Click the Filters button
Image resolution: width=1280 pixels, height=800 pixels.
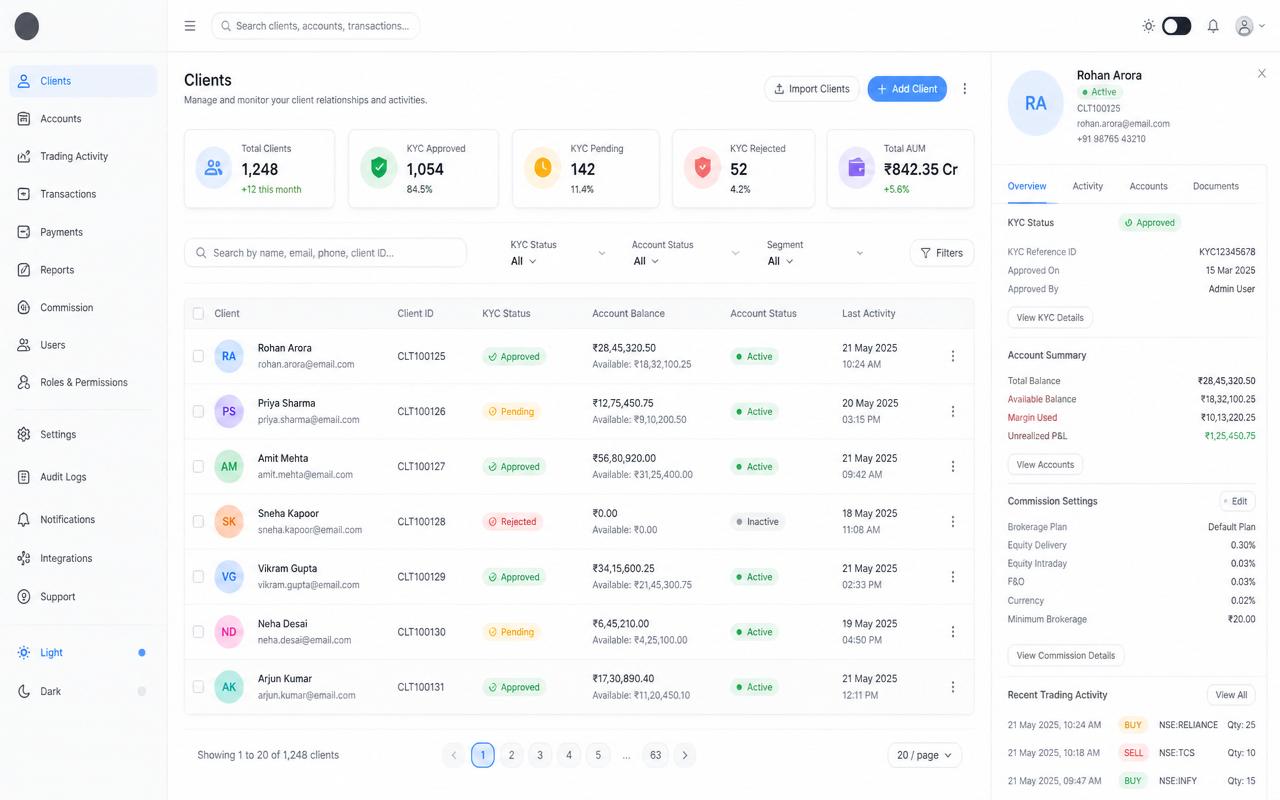pyautogui.click(x=942, y=253)
